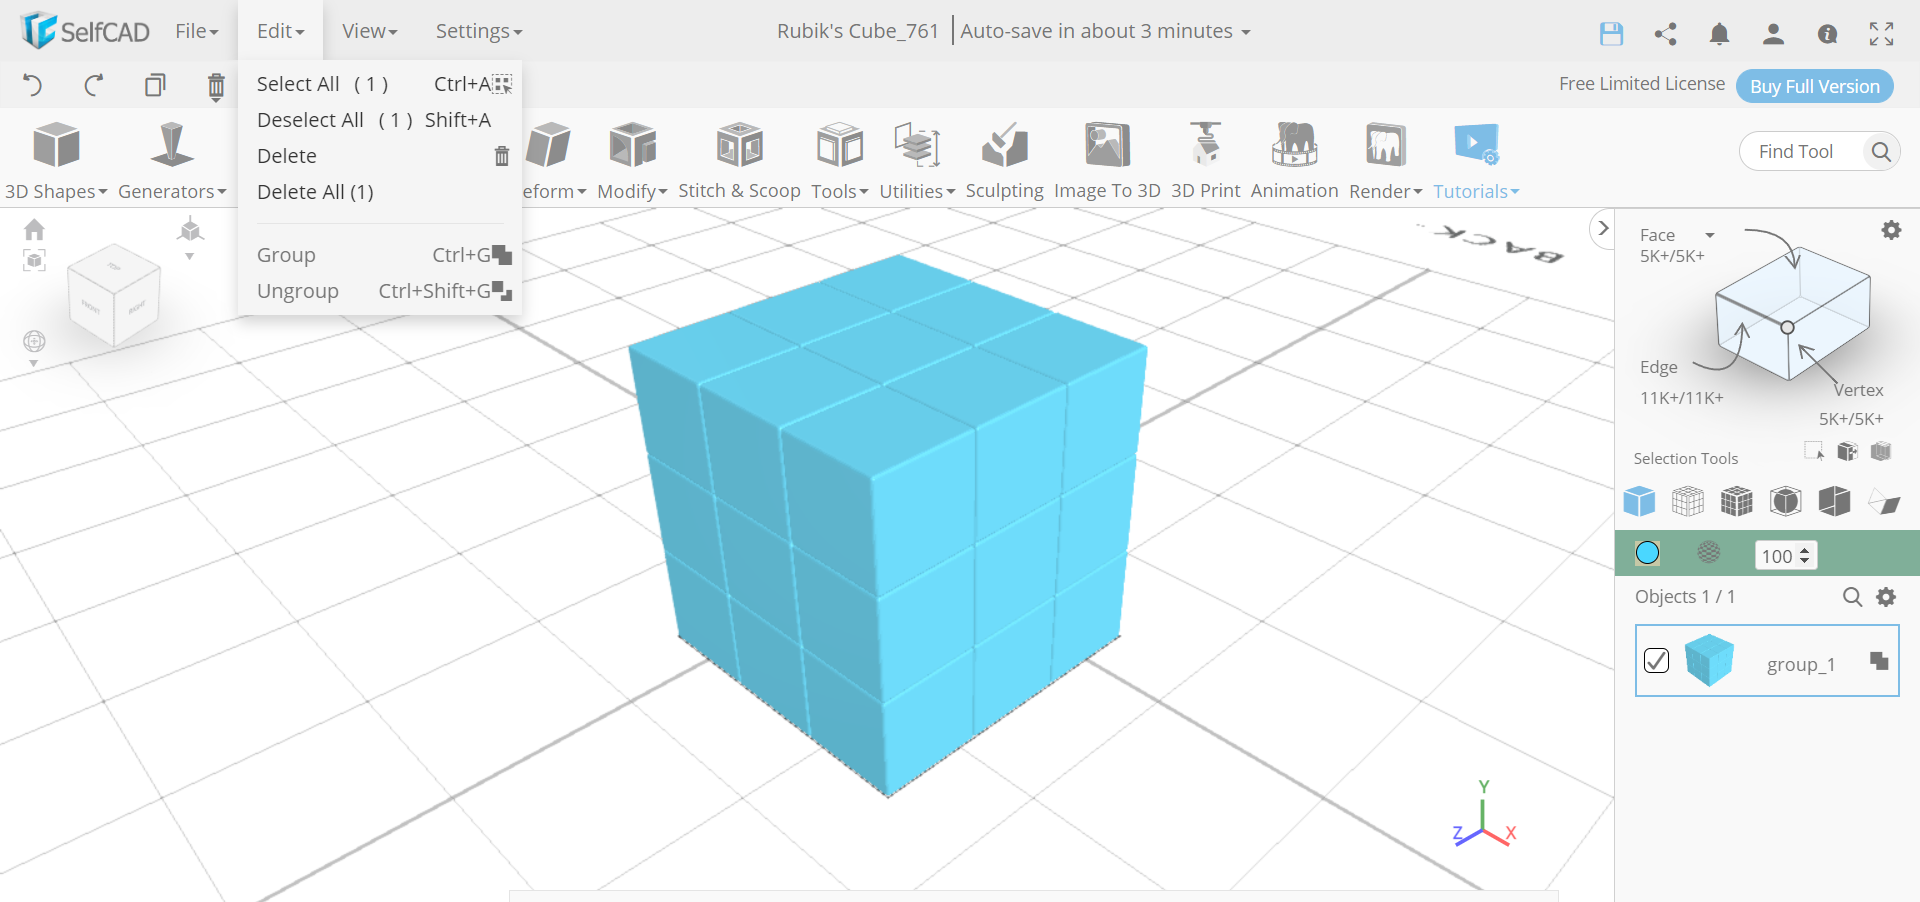Choose Delete from the Edit menu
The height and width of the screenshot is (902, 1920).
coord(380,156)
